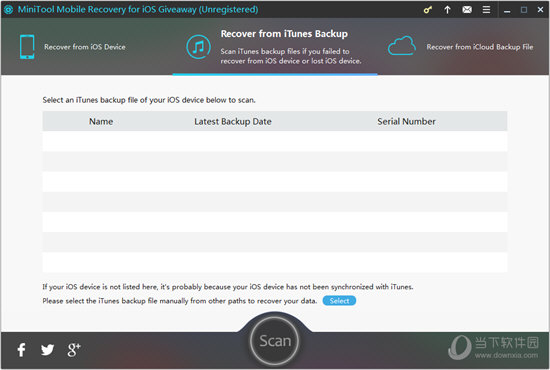Minimize the MiniTool window
Screen dimensions: 550x370
tap(507, 10)
